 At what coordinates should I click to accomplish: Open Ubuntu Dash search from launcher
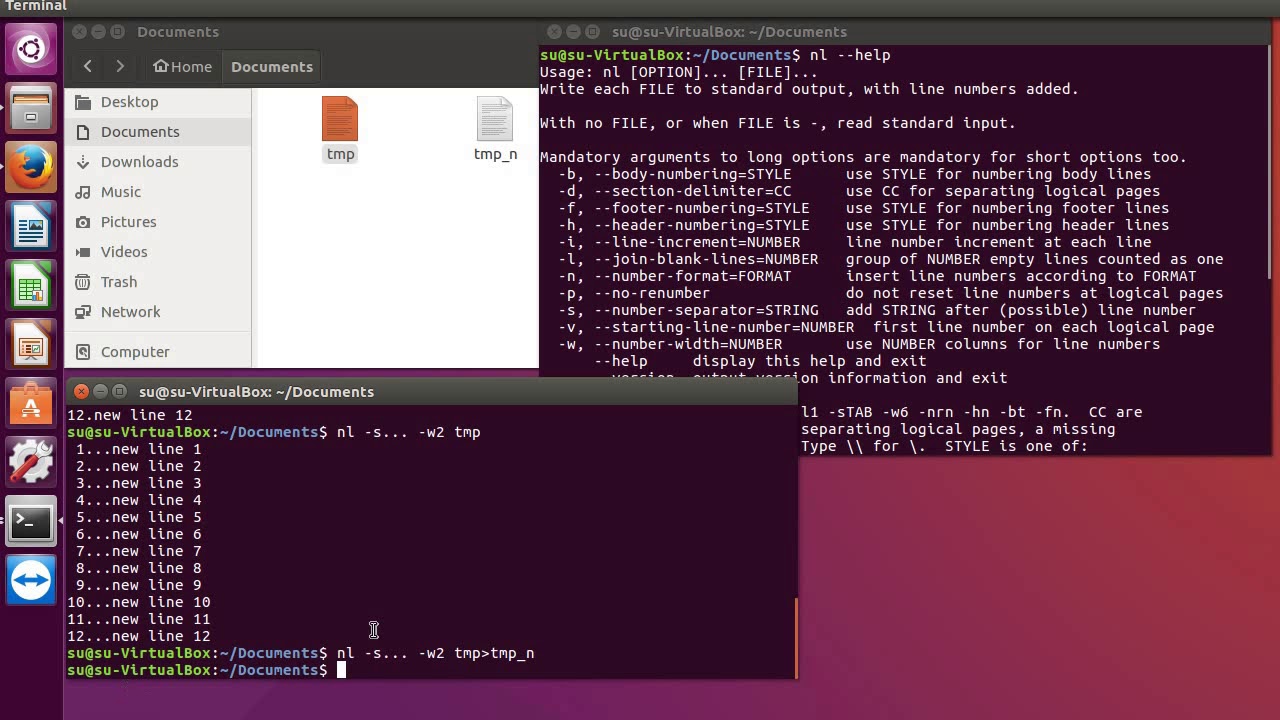31,48
